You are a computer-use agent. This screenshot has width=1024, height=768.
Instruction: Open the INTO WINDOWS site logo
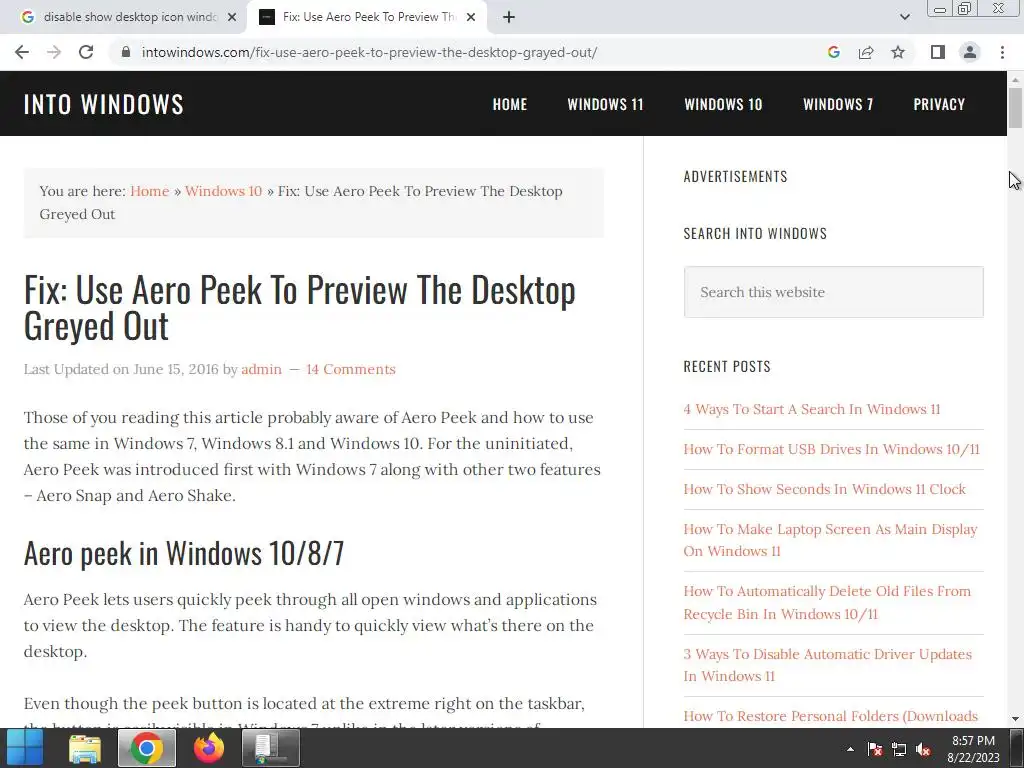point(104,104)
